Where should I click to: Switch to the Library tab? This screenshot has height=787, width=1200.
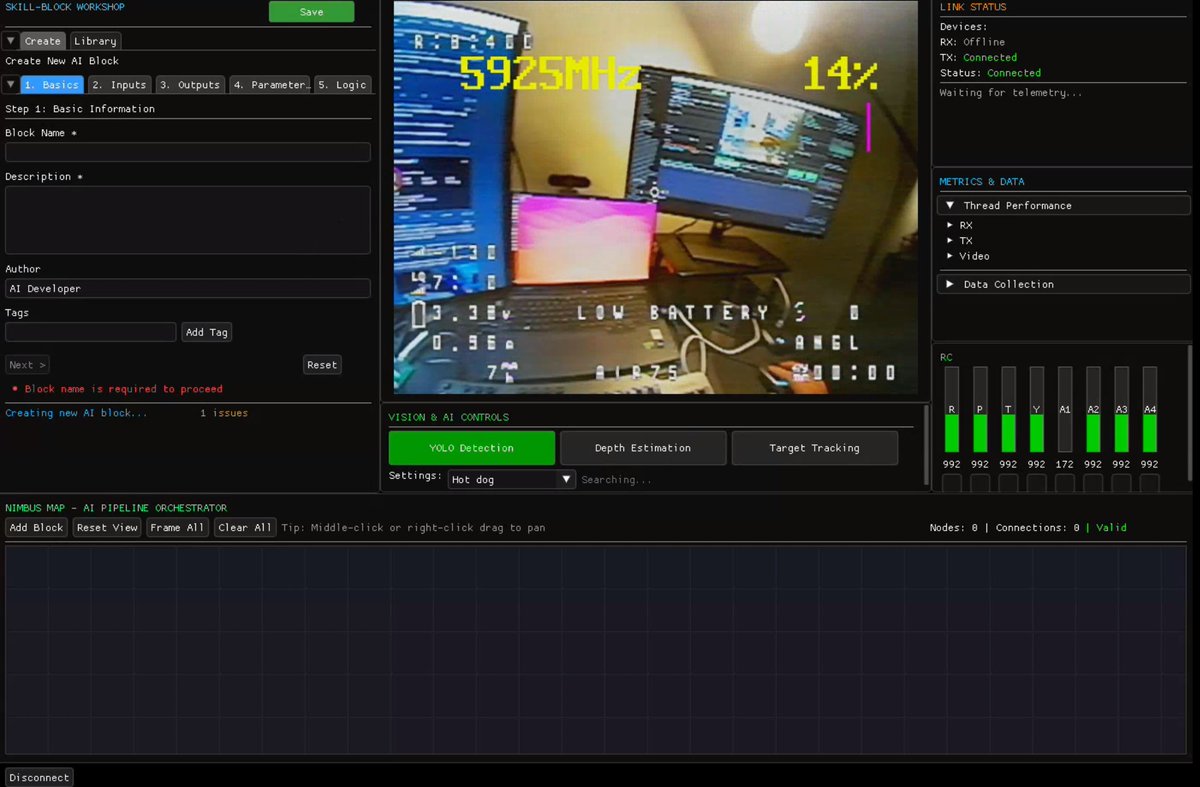pyautogui.click(x=94, y=41)
